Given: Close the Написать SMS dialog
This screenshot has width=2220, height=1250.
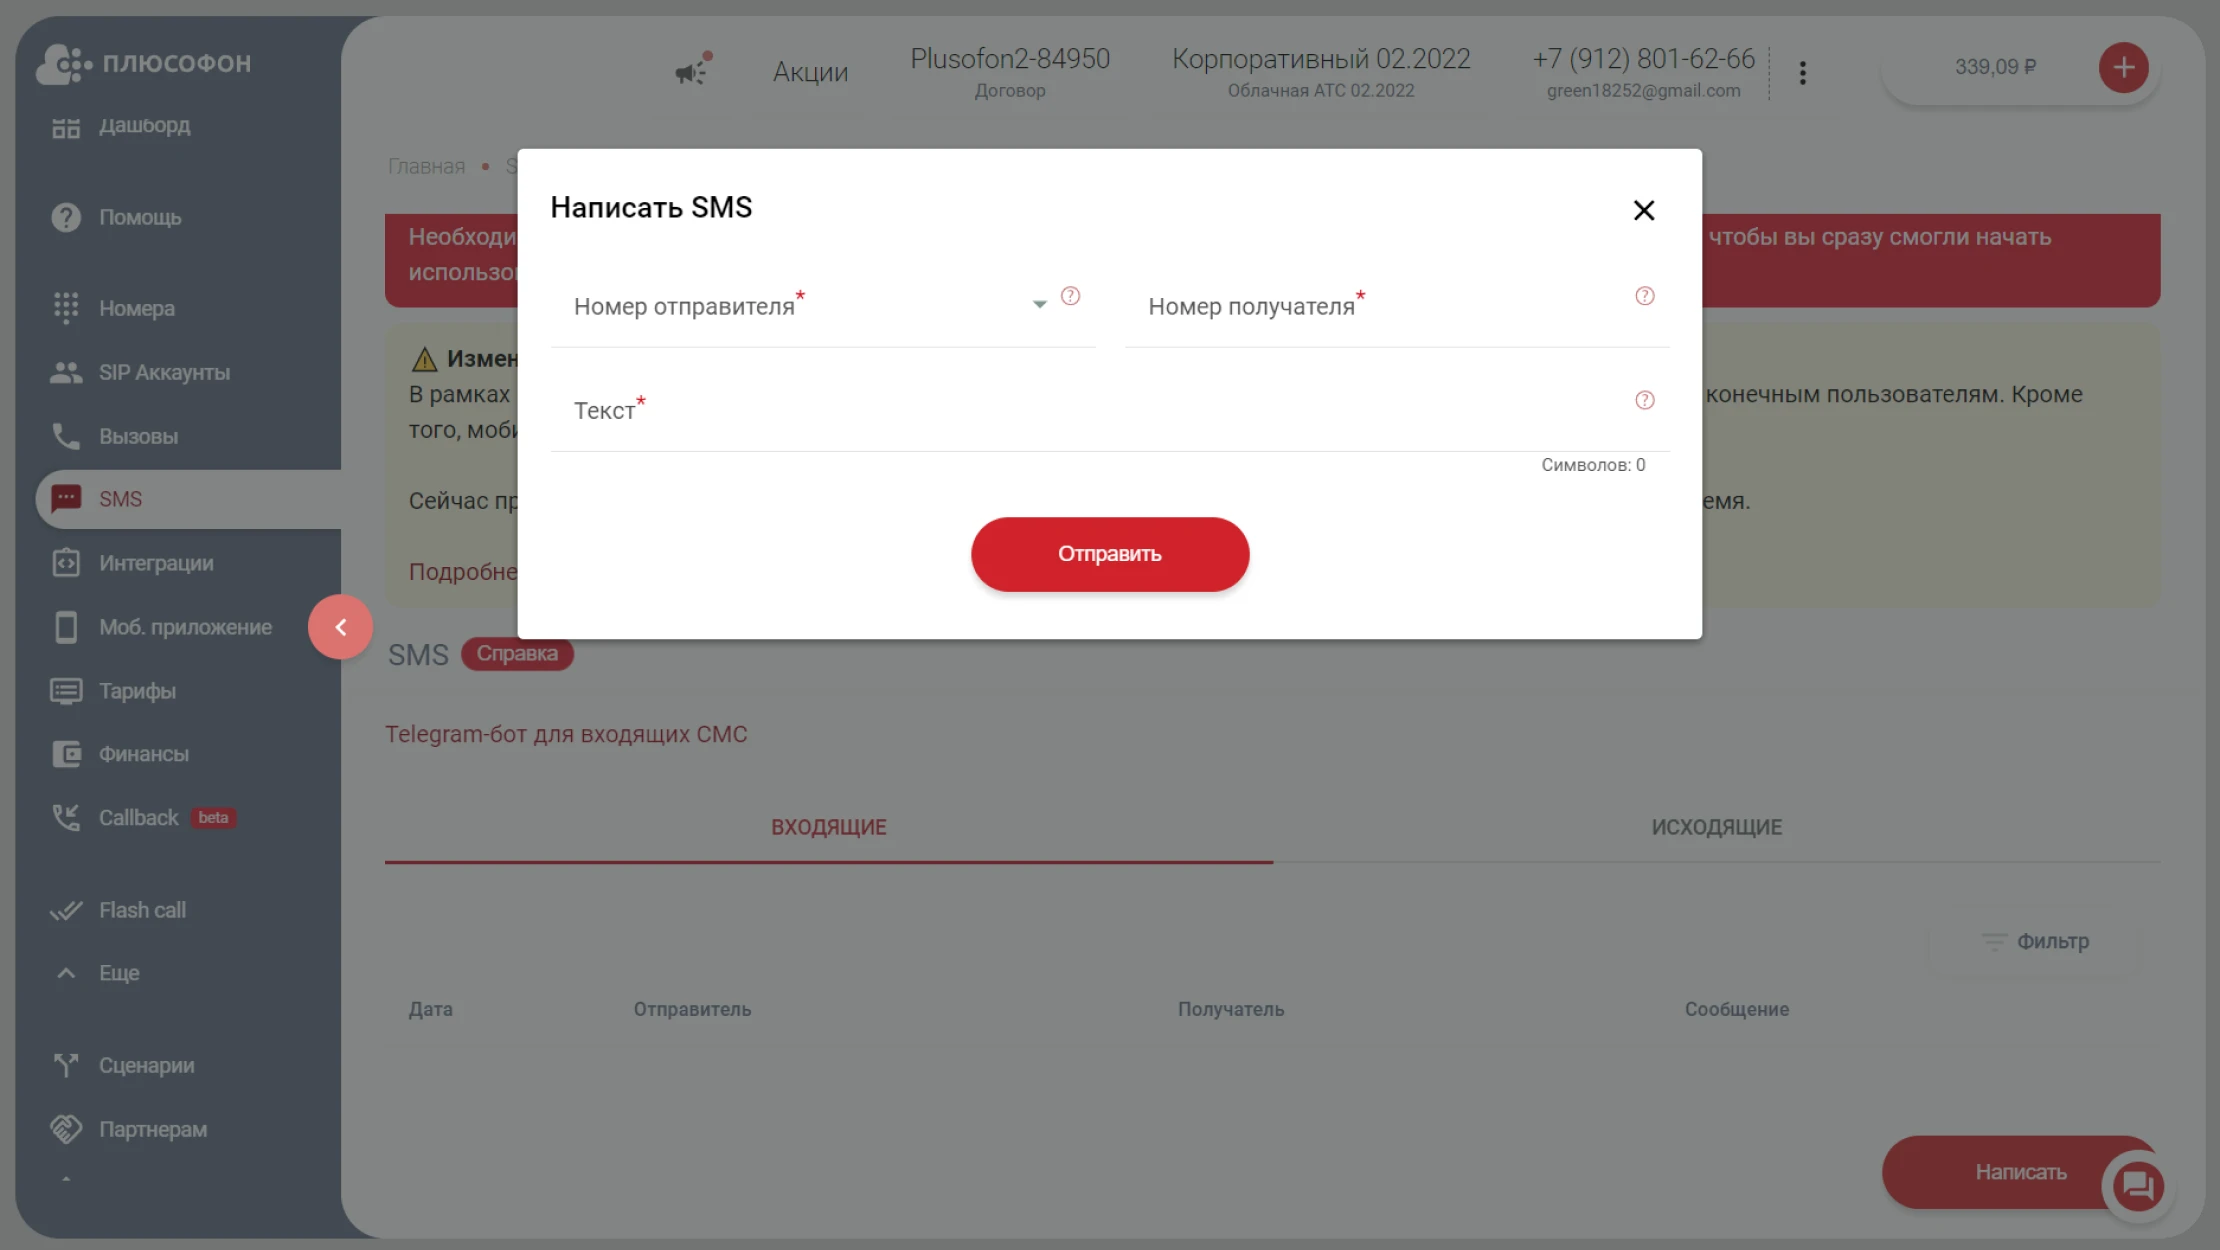Looking at the screenshot, I should point(1643,210).
